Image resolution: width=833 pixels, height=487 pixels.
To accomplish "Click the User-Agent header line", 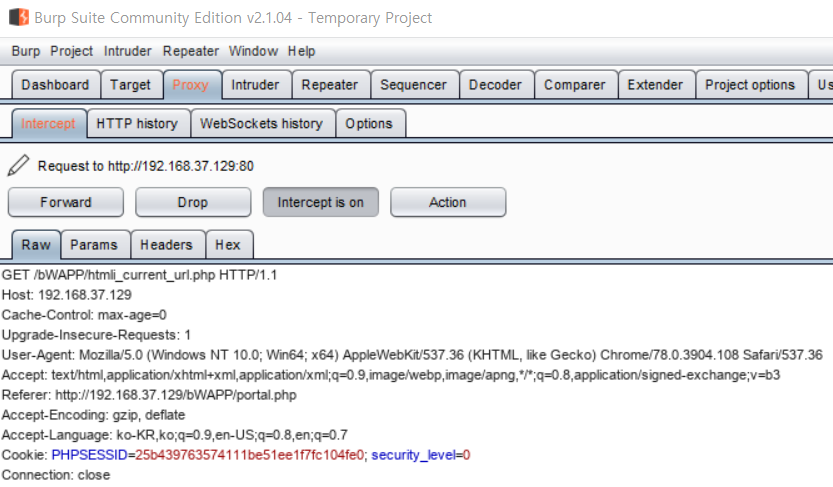I will (412, 355).
